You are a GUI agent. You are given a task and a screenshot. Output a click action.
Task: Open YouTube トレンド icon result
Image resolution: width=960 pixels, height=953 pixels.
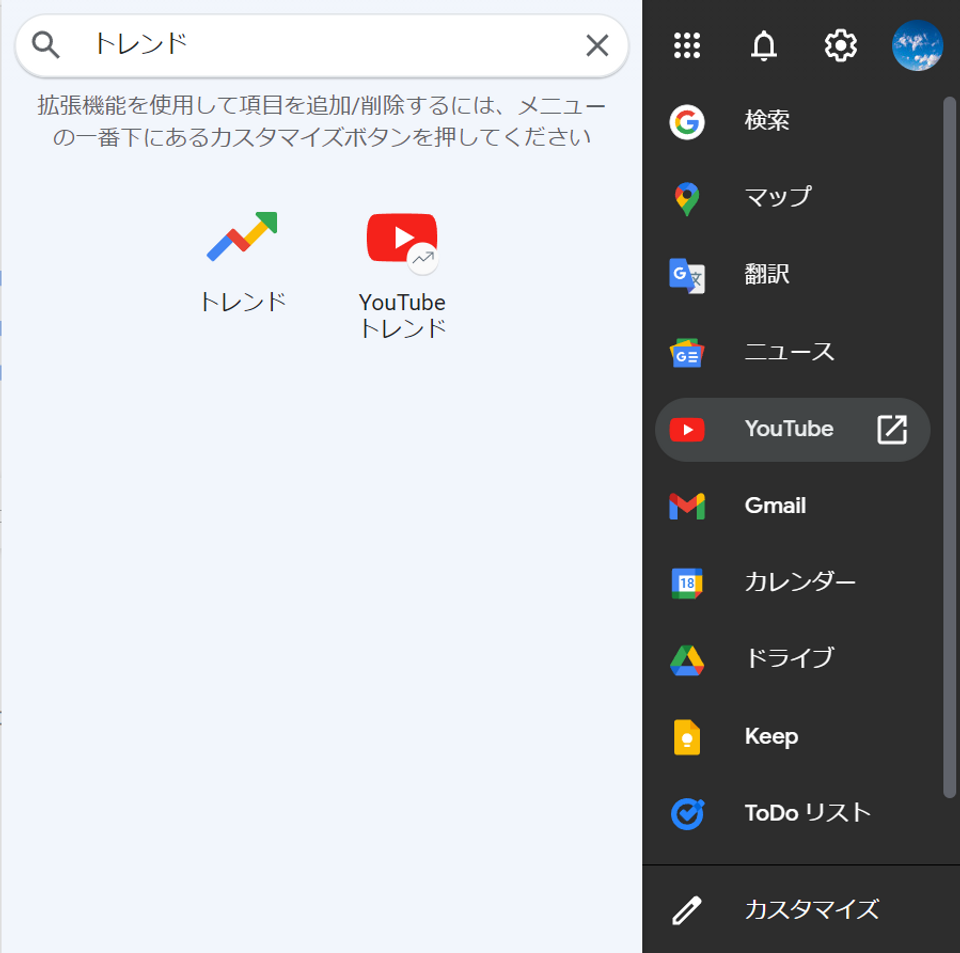(x=402, y=242)
